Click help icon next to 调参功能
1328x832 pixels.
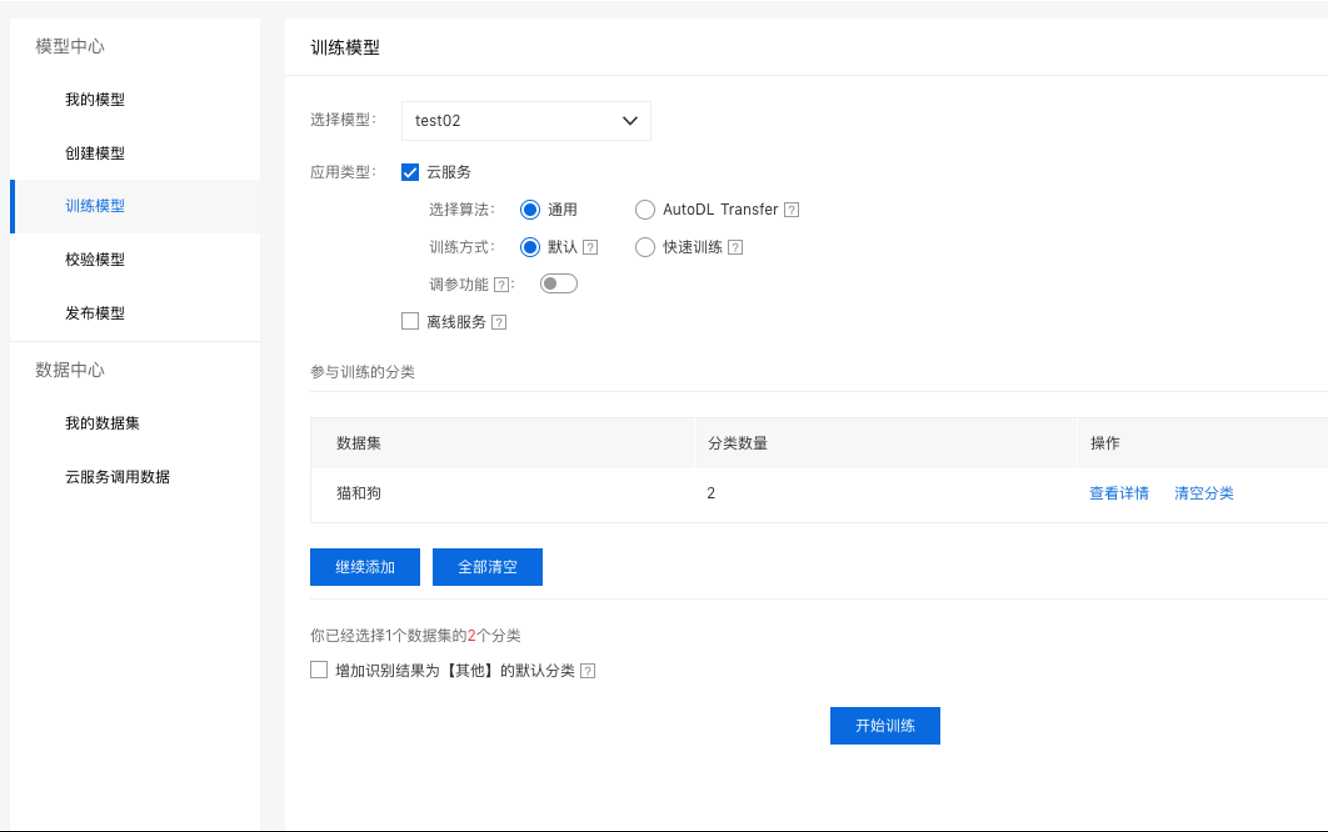click(501, 285)
